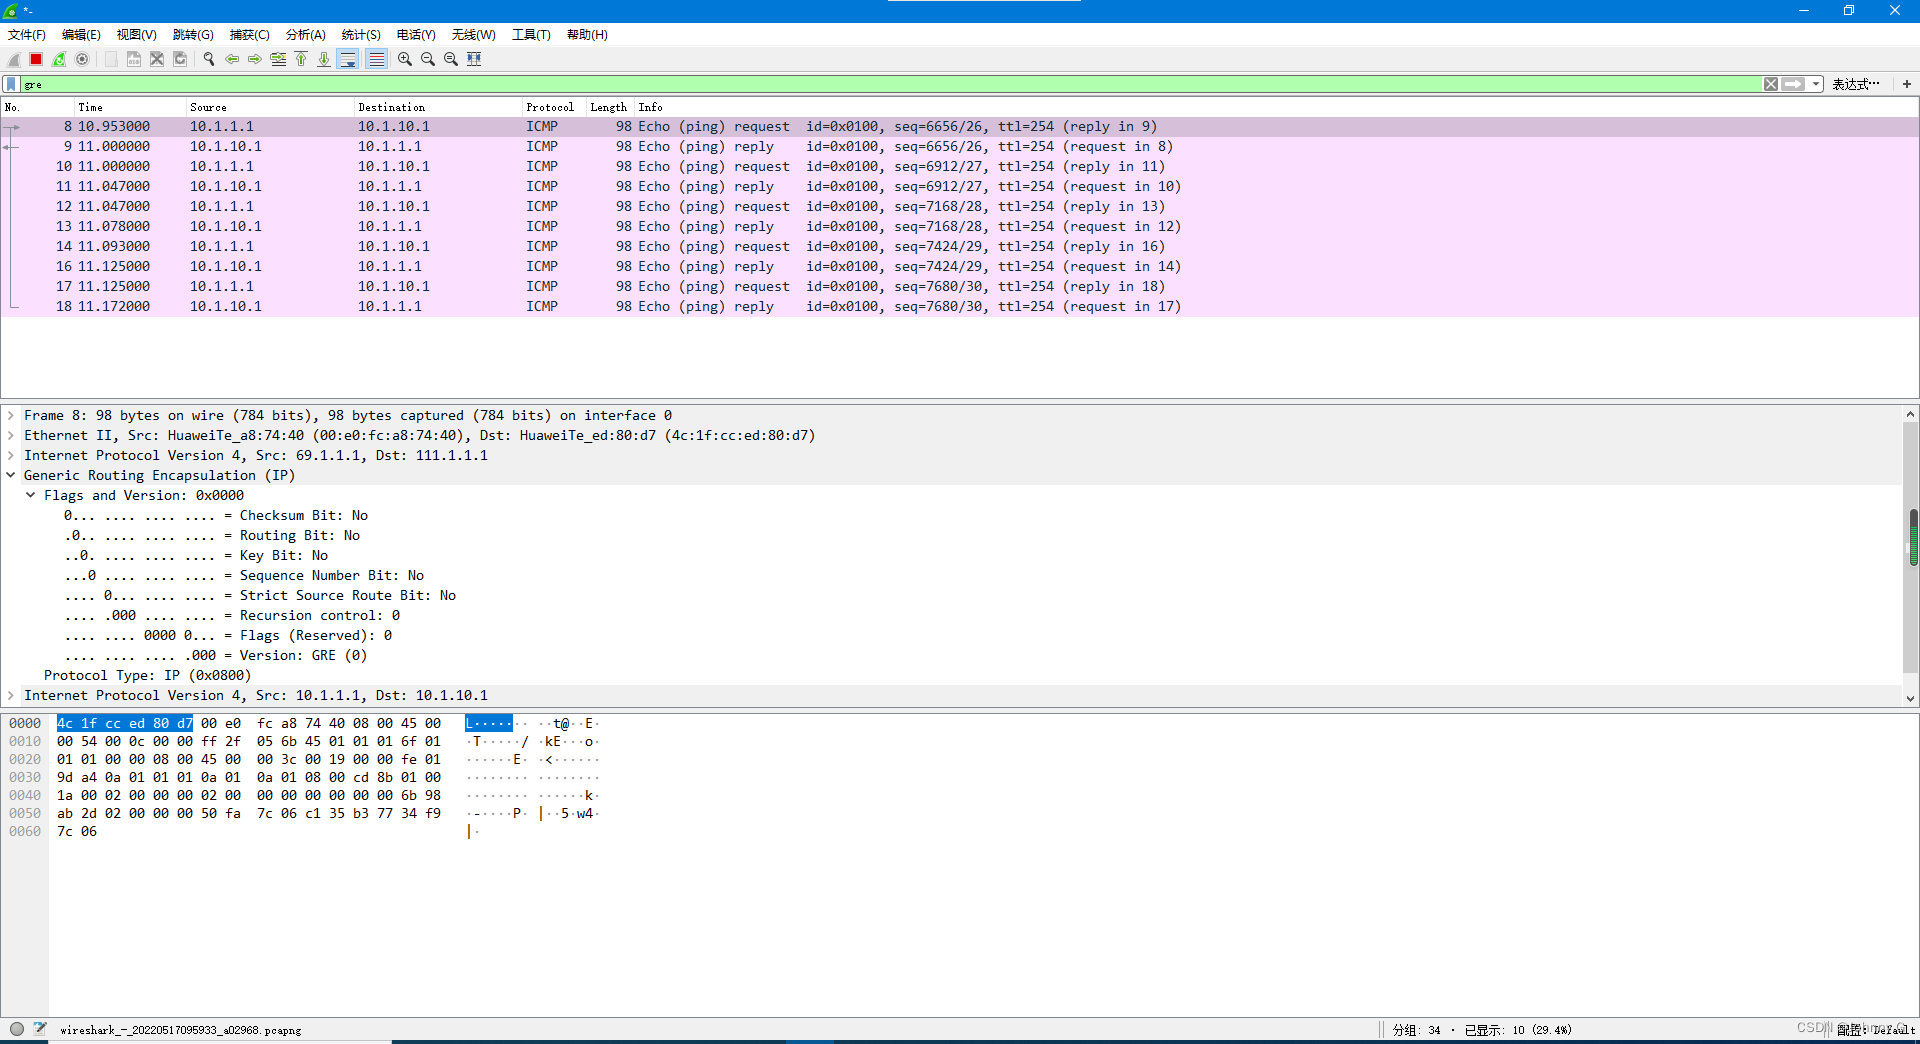Expand the Ethernet II details row
This screenshot has height=1044, width=1920.
point(11,435)
